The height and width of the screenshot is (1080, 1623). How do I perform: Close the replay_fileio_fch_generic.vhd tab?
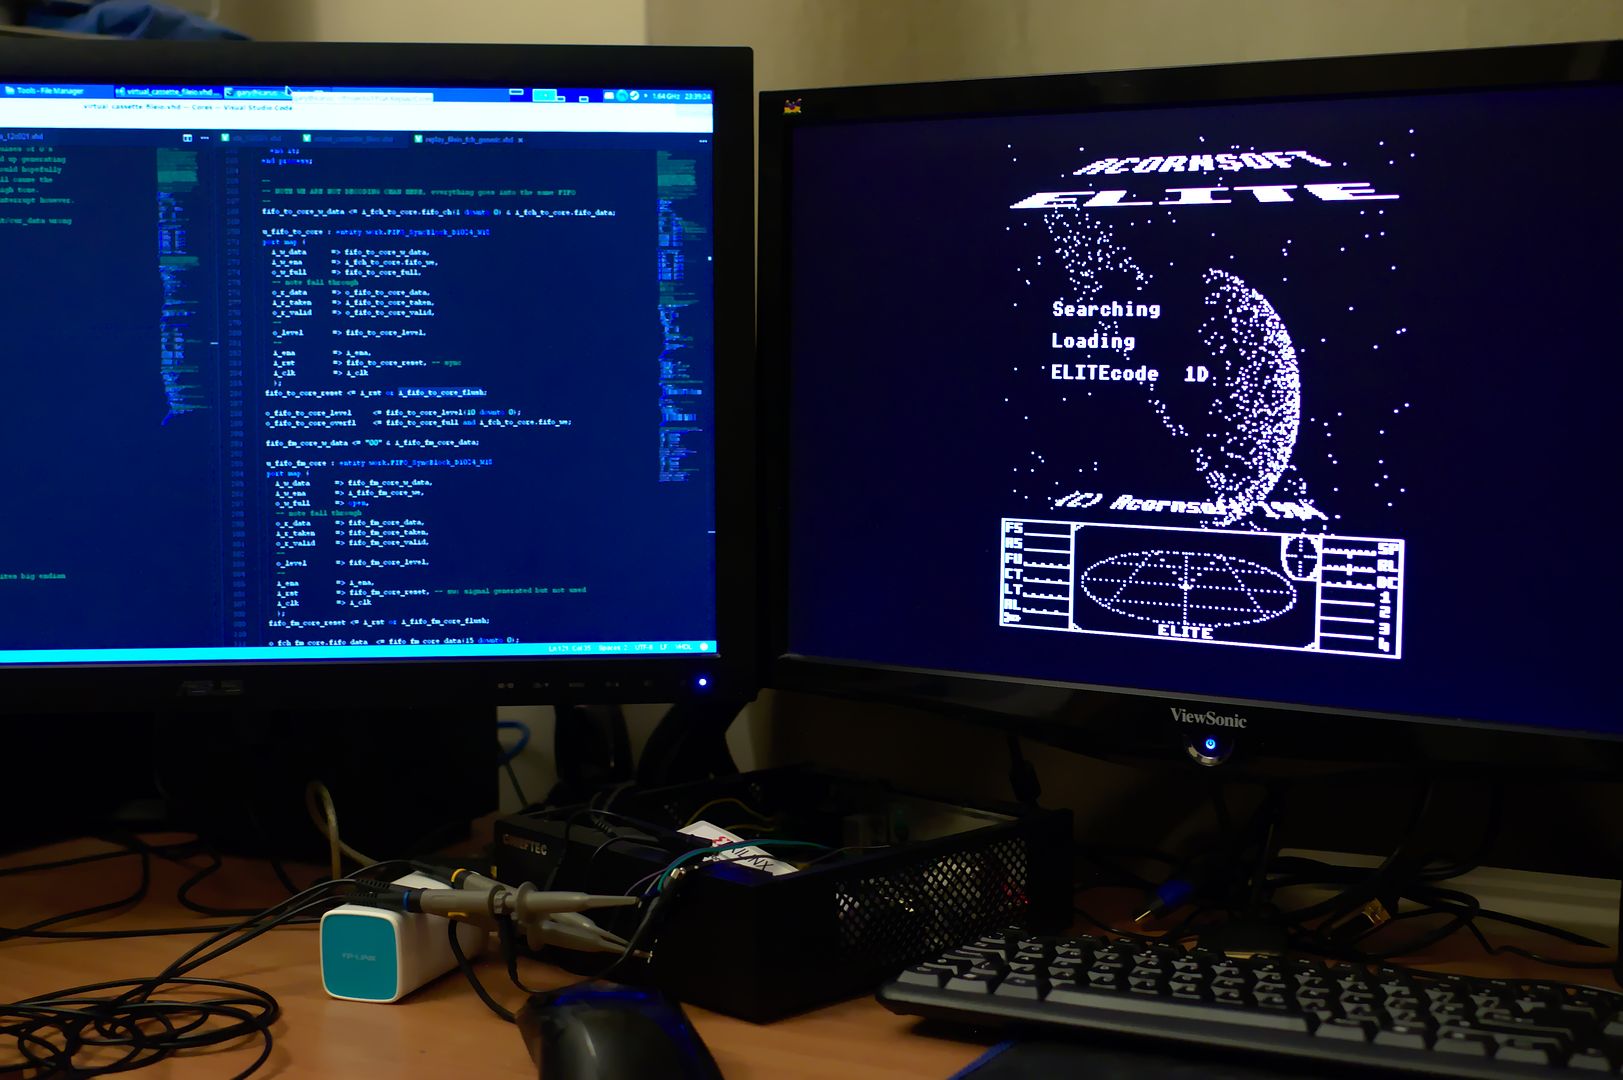(x=520, y=139)
